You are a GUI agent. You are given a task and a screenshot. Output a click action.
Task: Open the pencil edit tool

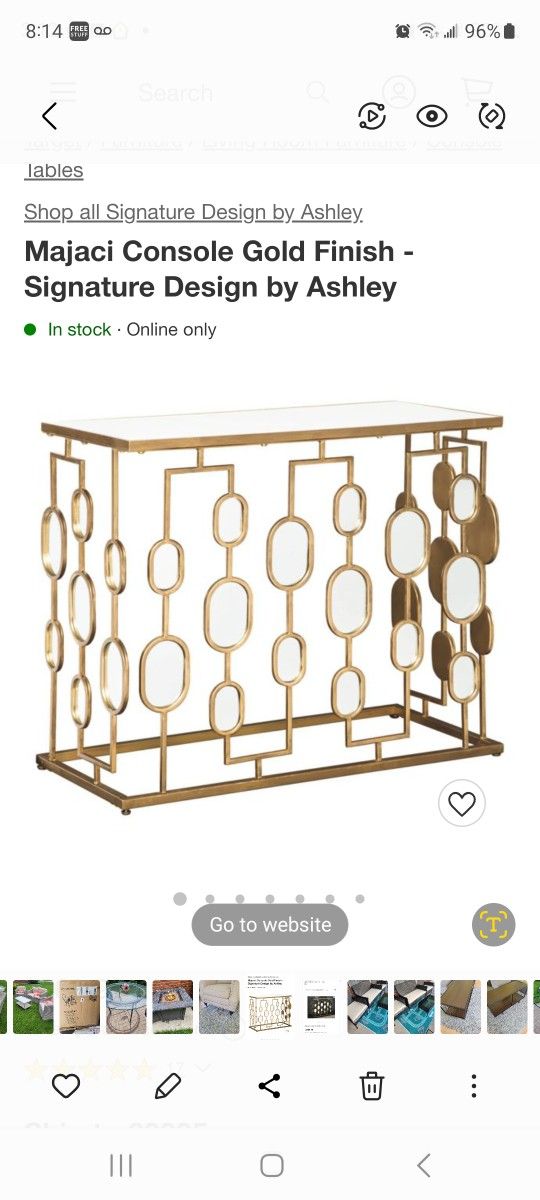(x=168, y=1085)
